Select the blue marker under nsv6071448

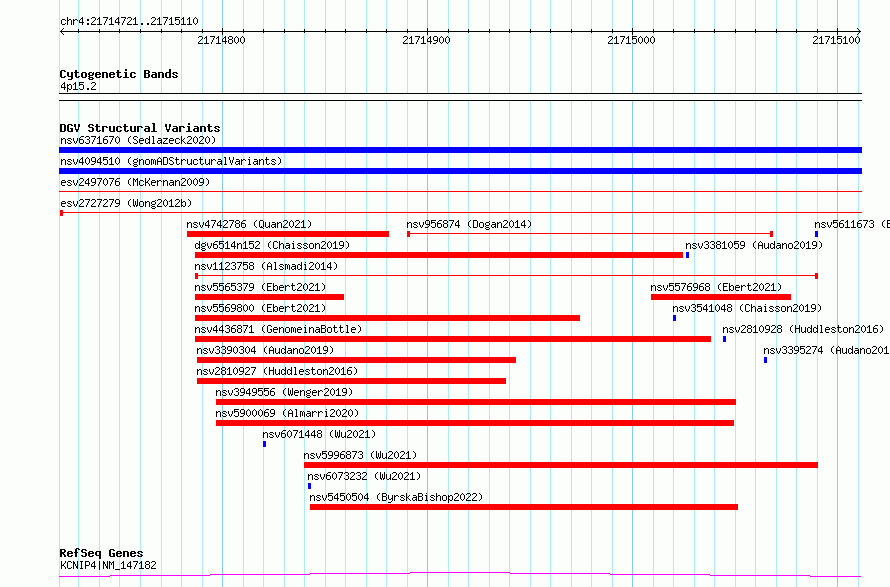coord(265,444)
